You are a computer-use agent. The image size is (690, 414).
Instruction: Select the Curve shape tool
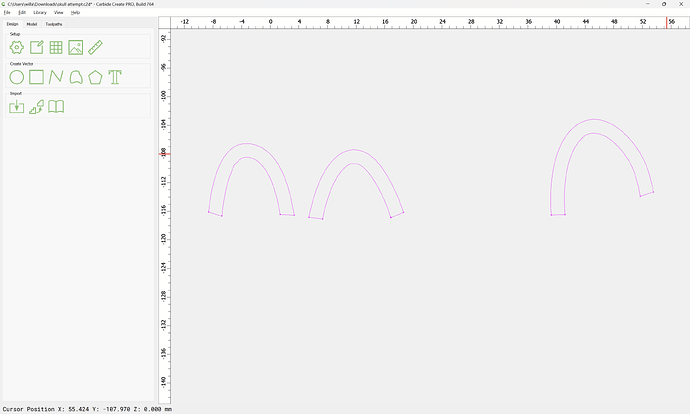tap(76, 77)
